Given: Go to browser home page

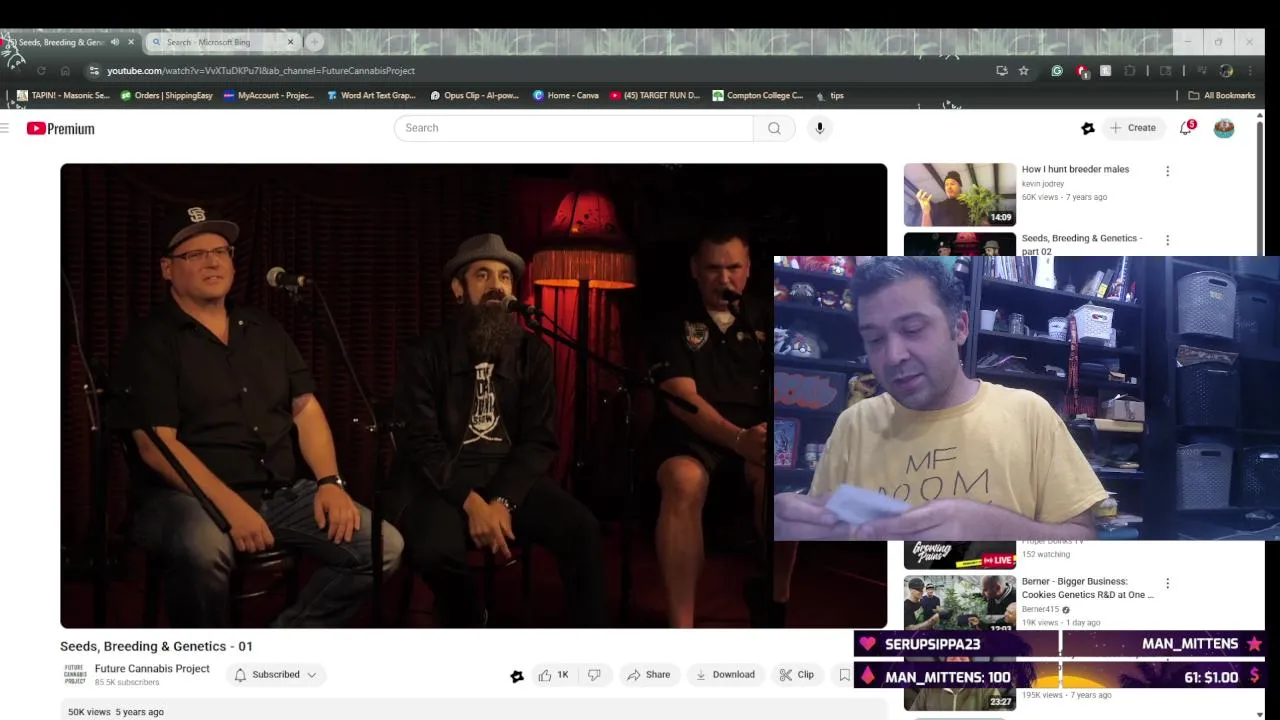Looking at the screenshot, I should pos(65,71).
